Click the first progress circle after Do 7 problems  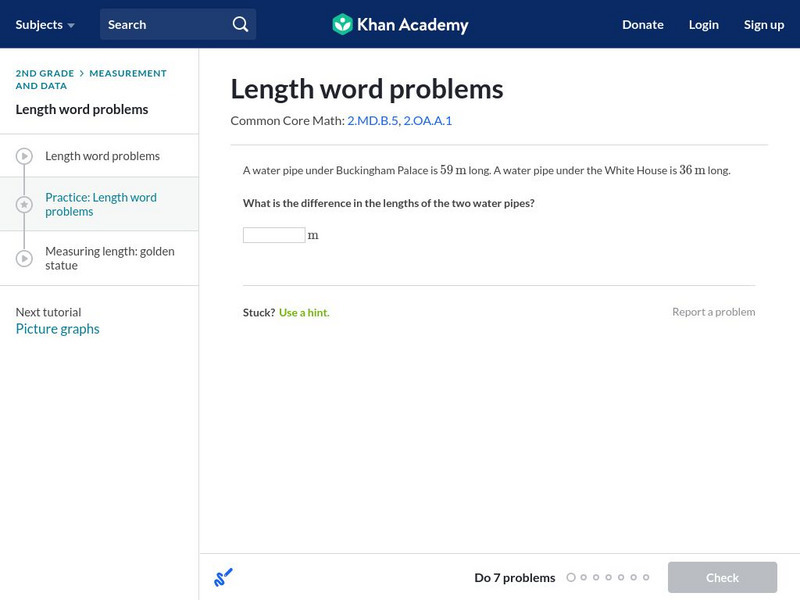tap(571, 577)
